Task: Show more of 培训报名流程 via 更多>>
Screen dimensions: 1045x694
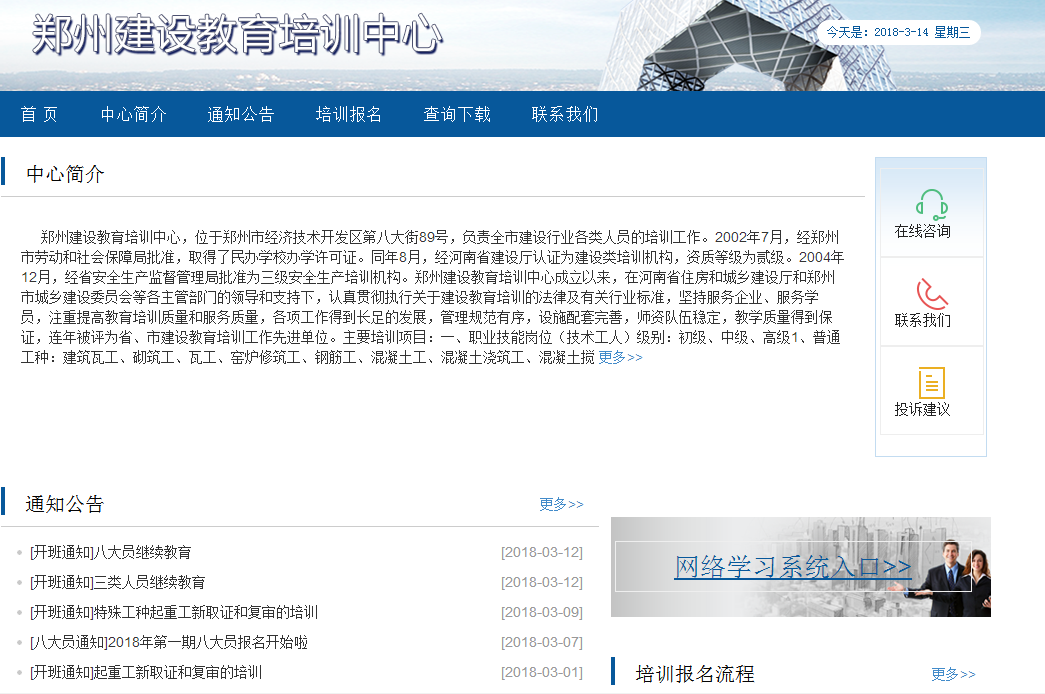Action: [x=952, y=674]
